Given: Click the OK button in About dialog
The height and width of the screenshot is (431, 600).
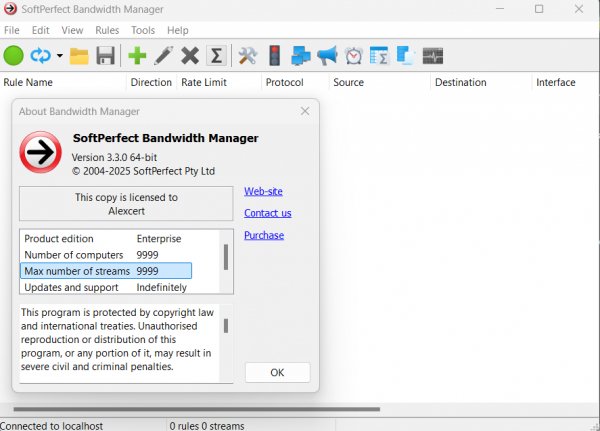Looking at the screenshot, I should [x=277, y=372].
